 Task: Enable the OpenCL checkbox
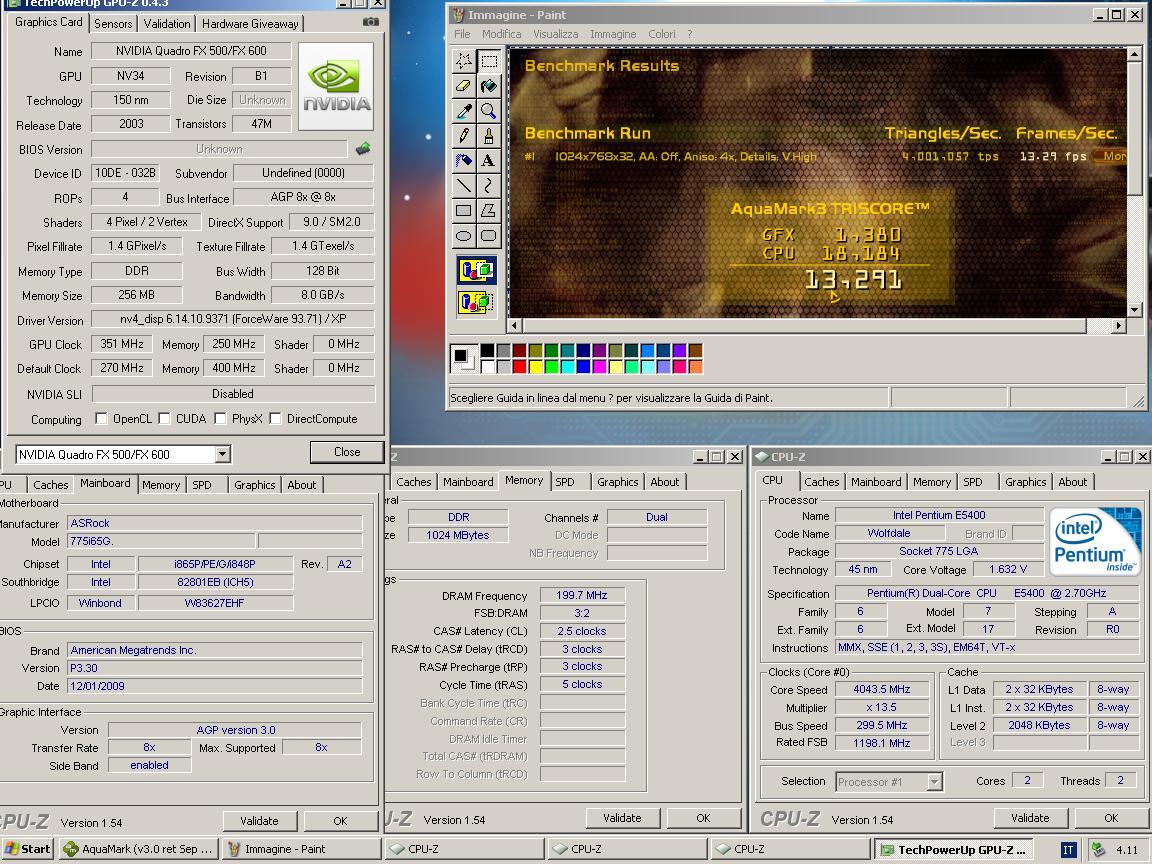click(101, 419)
